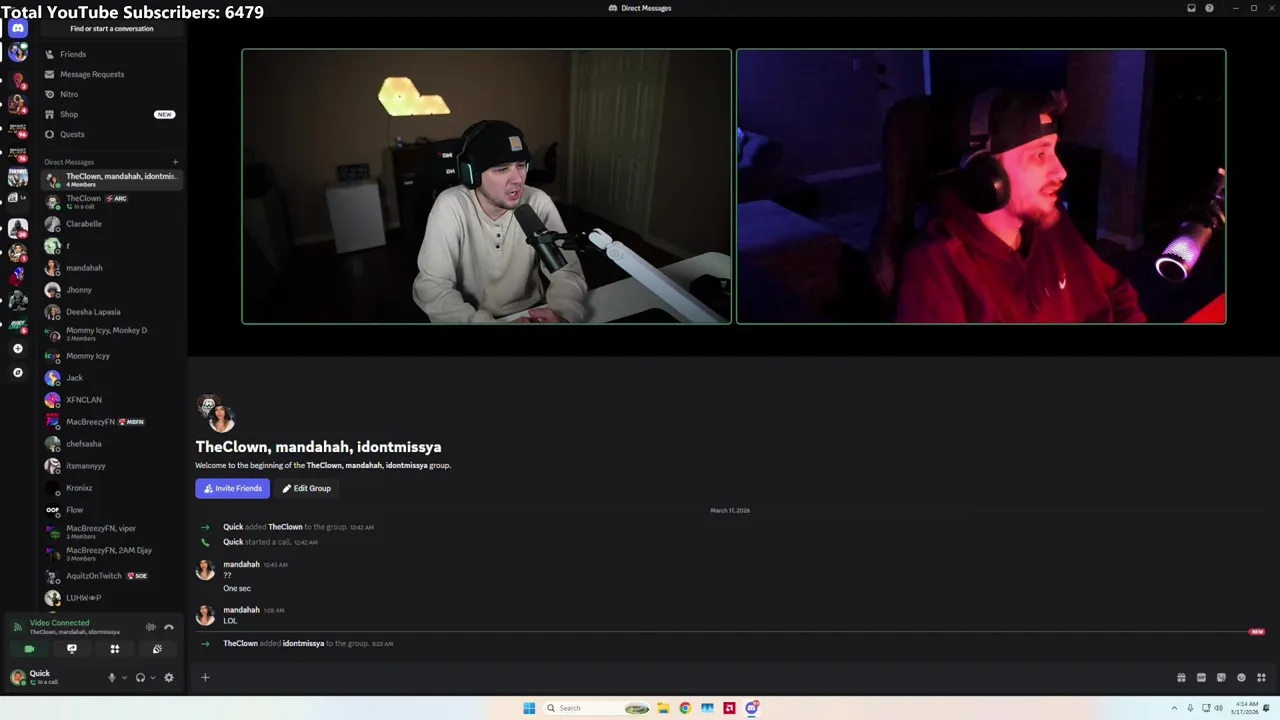Screen dimensions: 1280x720
Task: Click the Quick user profile panel
Action: pos(55,677)
